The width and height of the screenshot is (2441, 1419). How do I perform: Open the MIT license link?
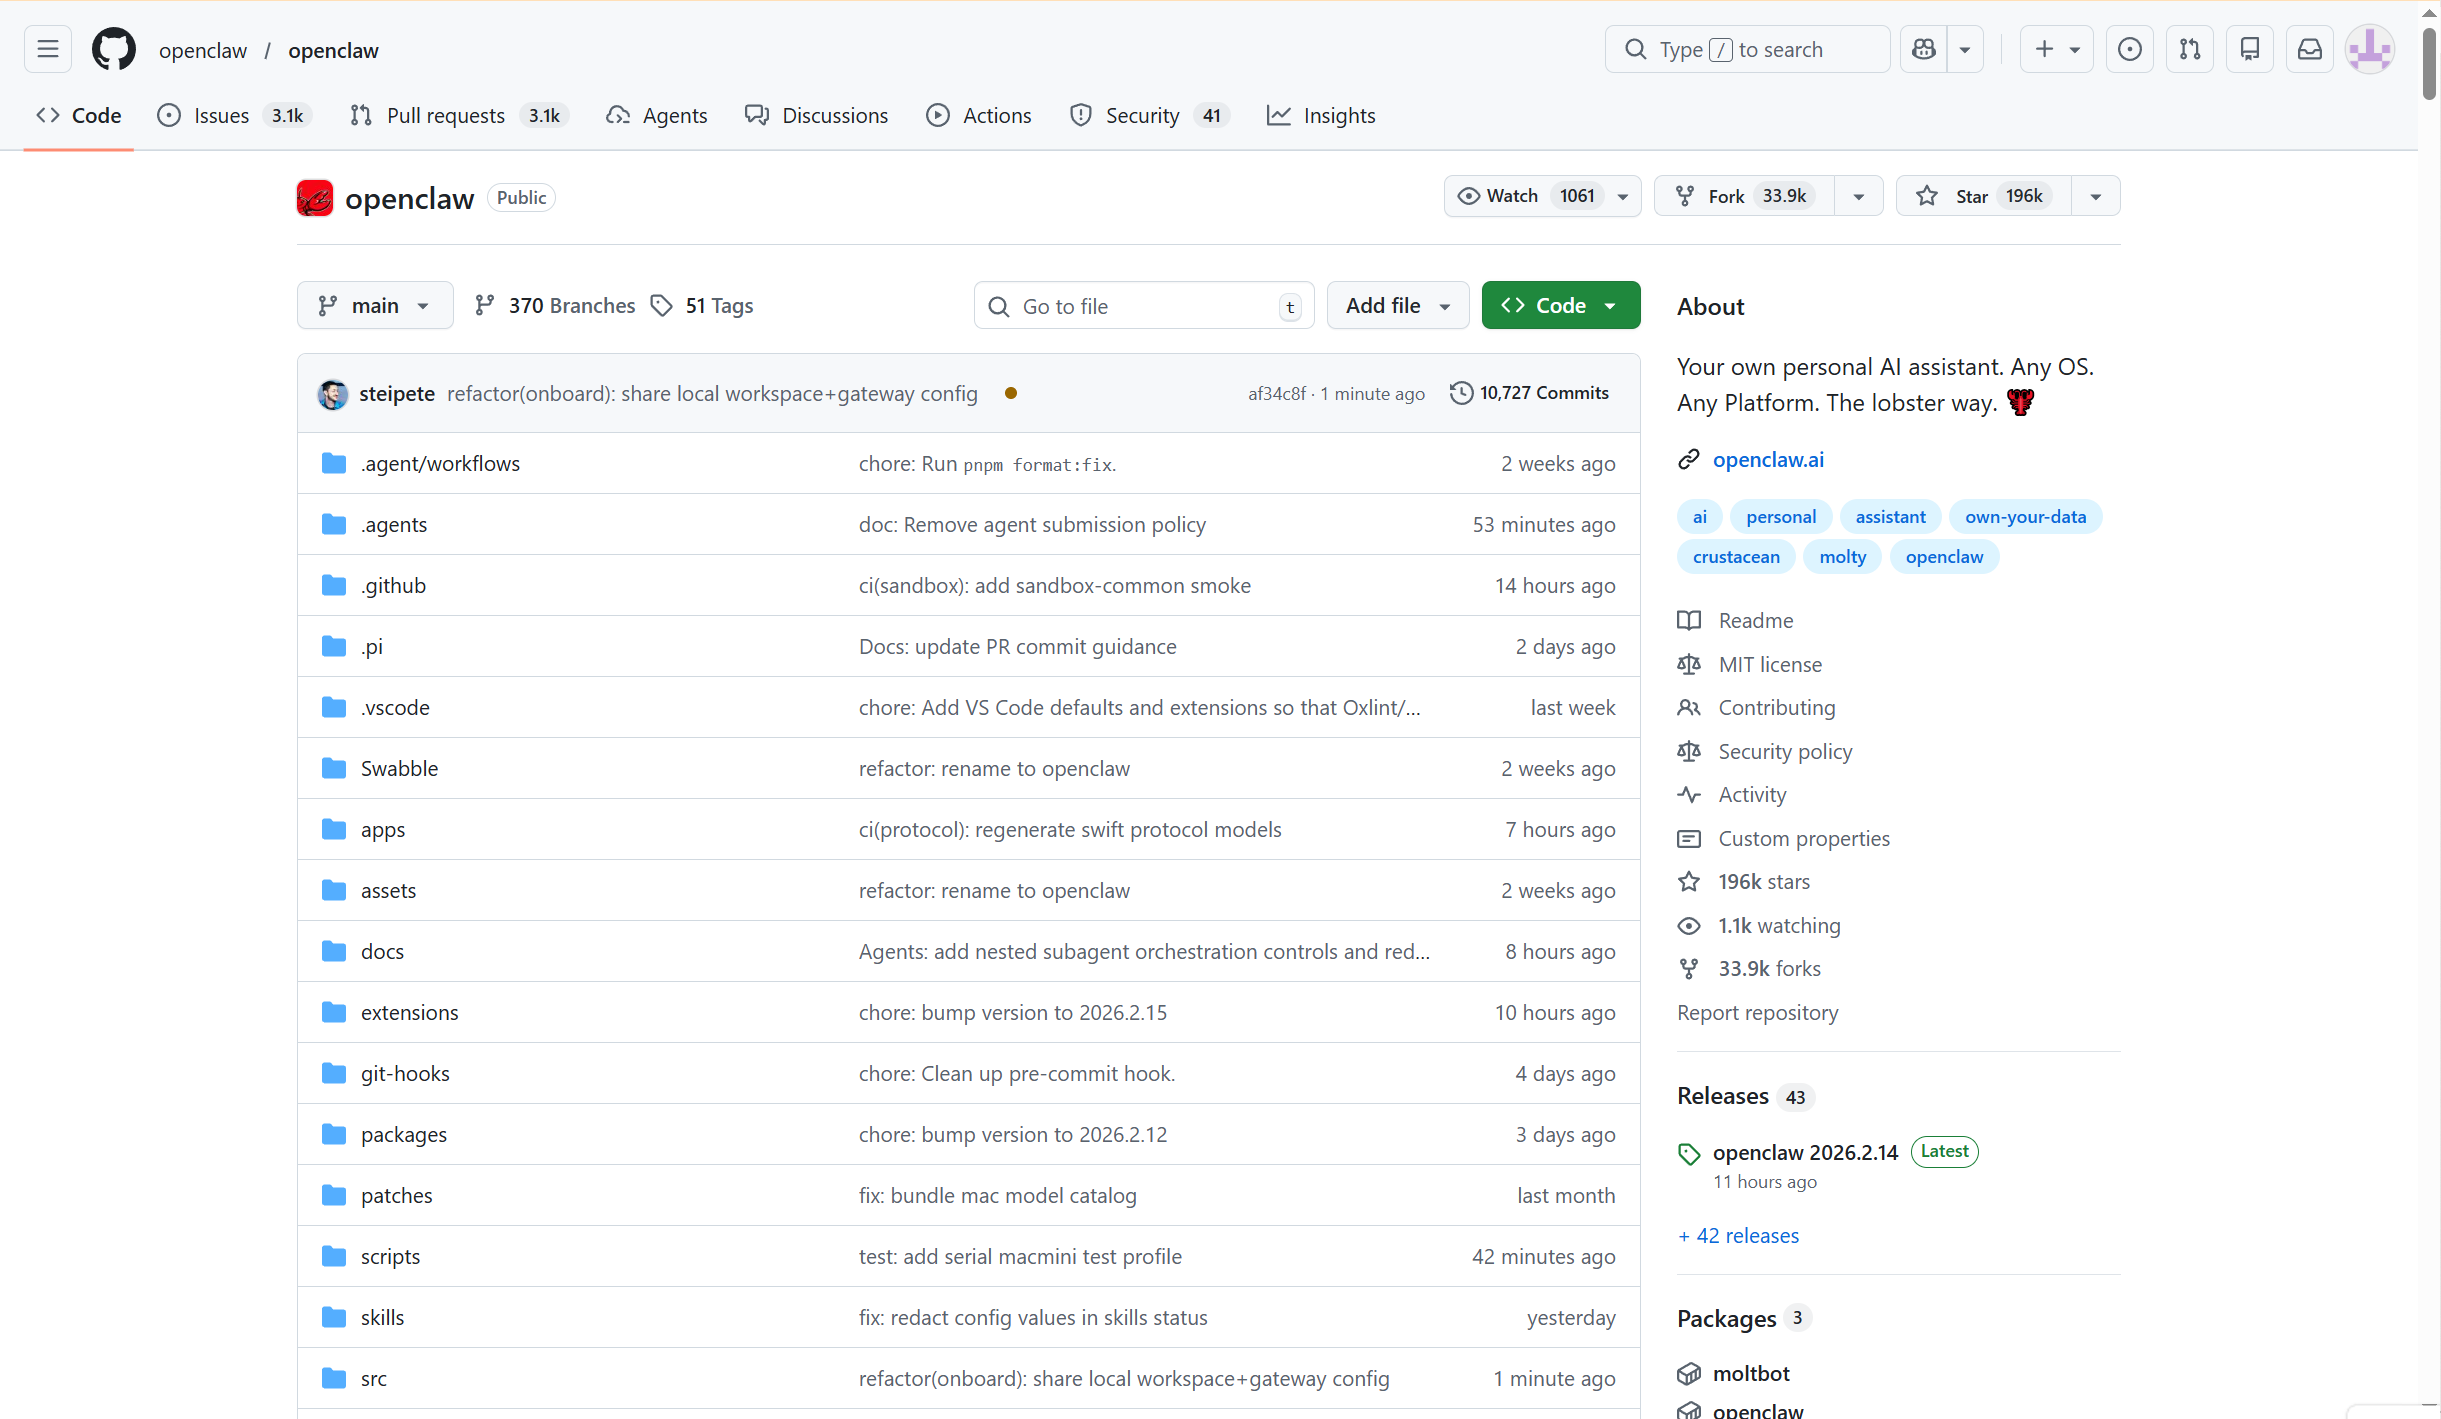[x=1770, y=664]
